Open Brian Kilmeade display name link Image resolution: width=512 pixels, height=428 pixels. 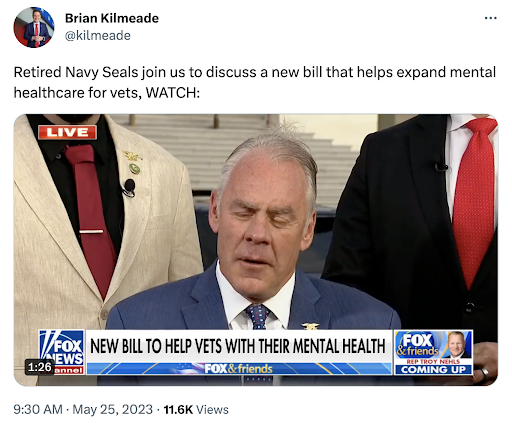112,18
